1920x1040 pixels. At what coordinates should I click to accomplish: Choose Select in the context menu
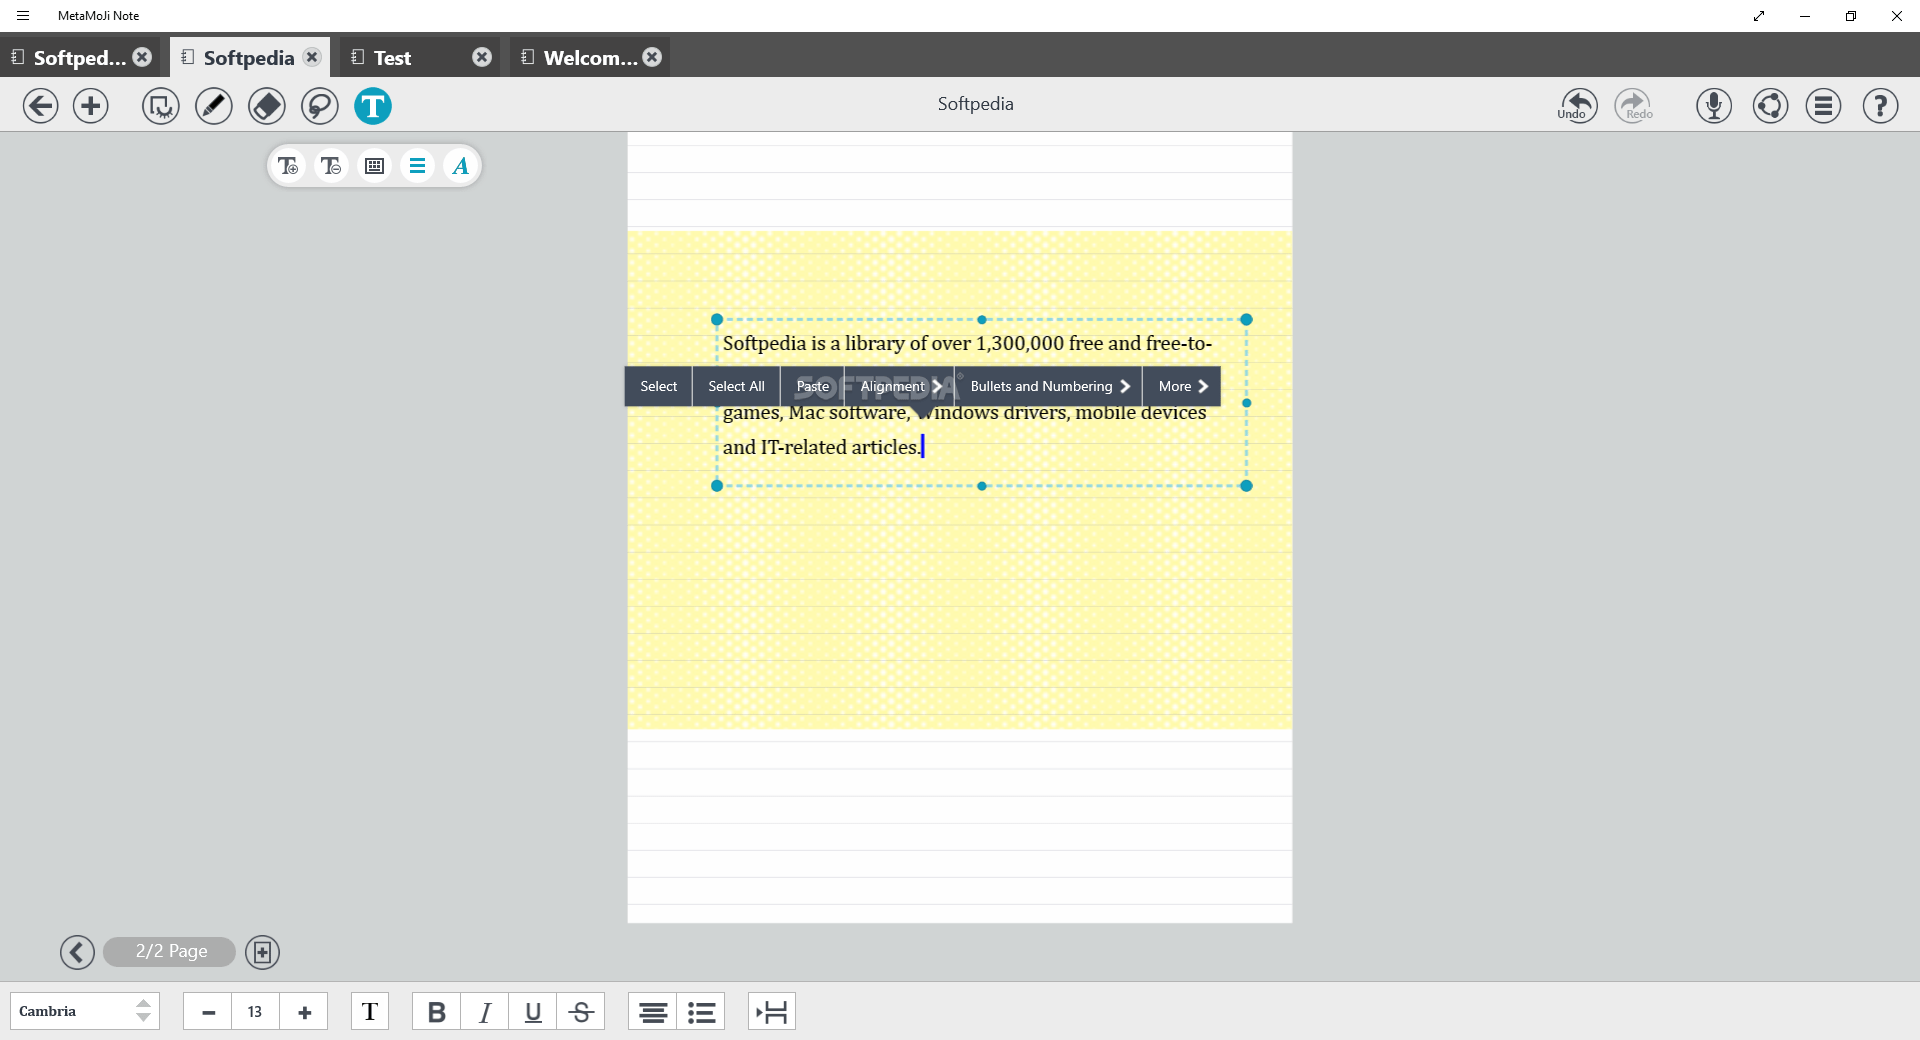click(x=659, y=386)
